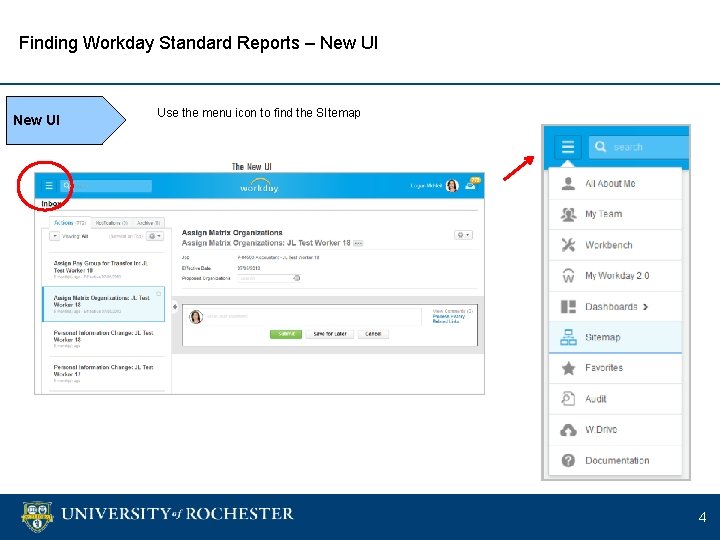Viewport: 720px width, 540px height.
Task: Click the W:Drive cloud icon
Action: 568,430
